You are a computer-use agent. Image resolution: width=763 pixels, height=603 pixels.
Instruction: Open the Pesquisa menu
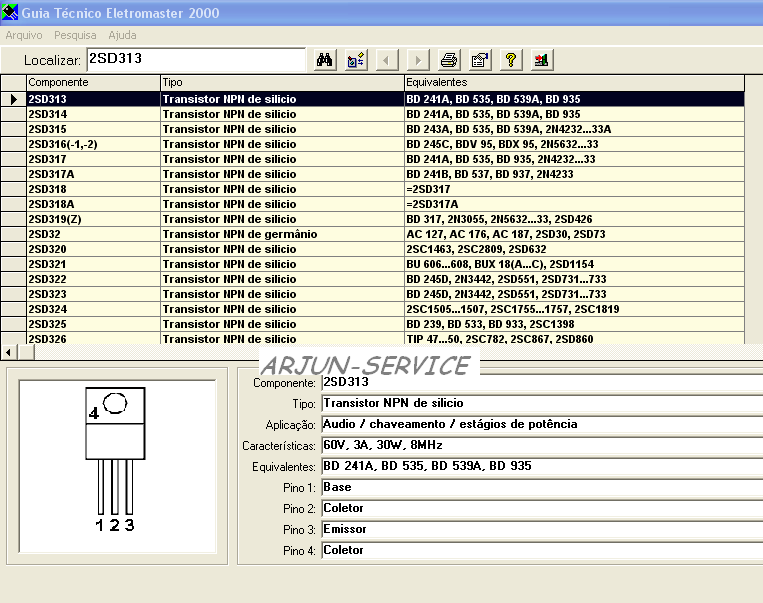tap(75, 35)
